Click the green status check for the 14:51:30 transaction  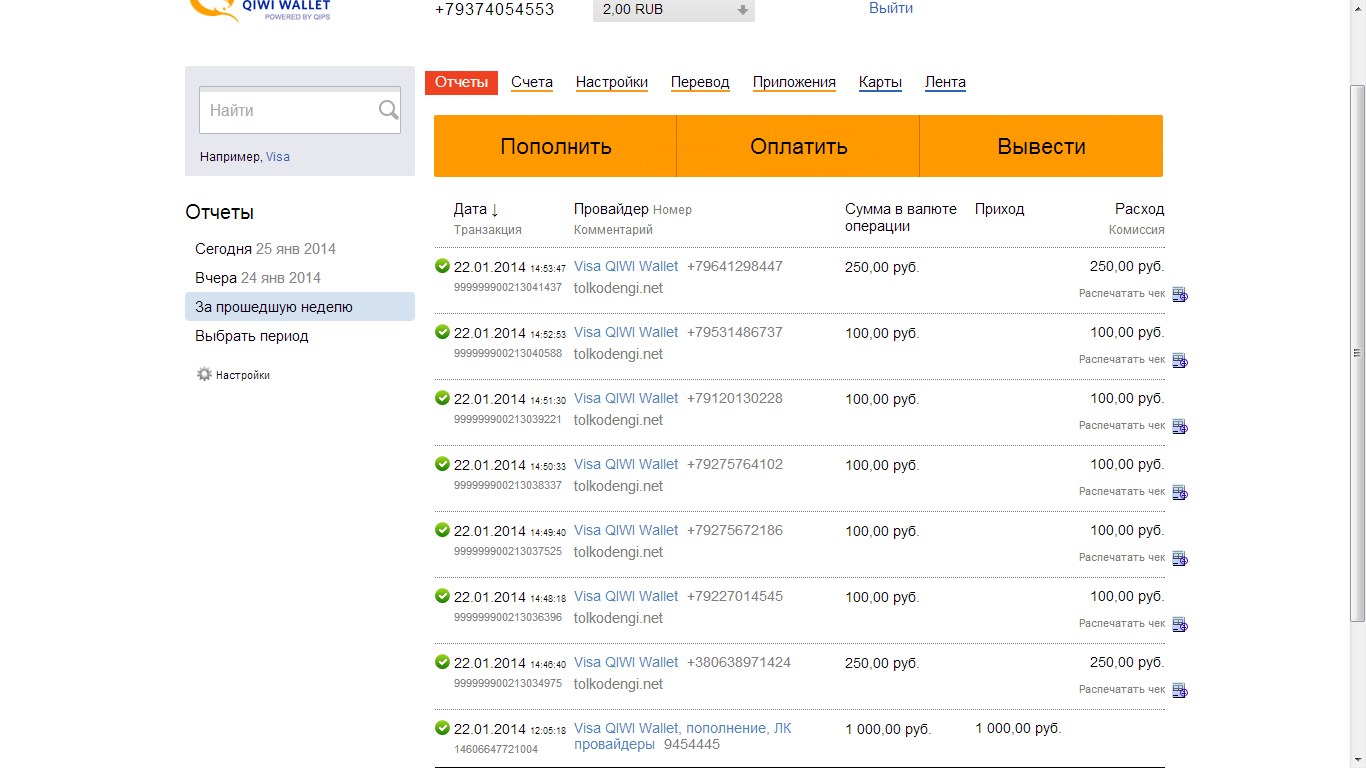442,398
